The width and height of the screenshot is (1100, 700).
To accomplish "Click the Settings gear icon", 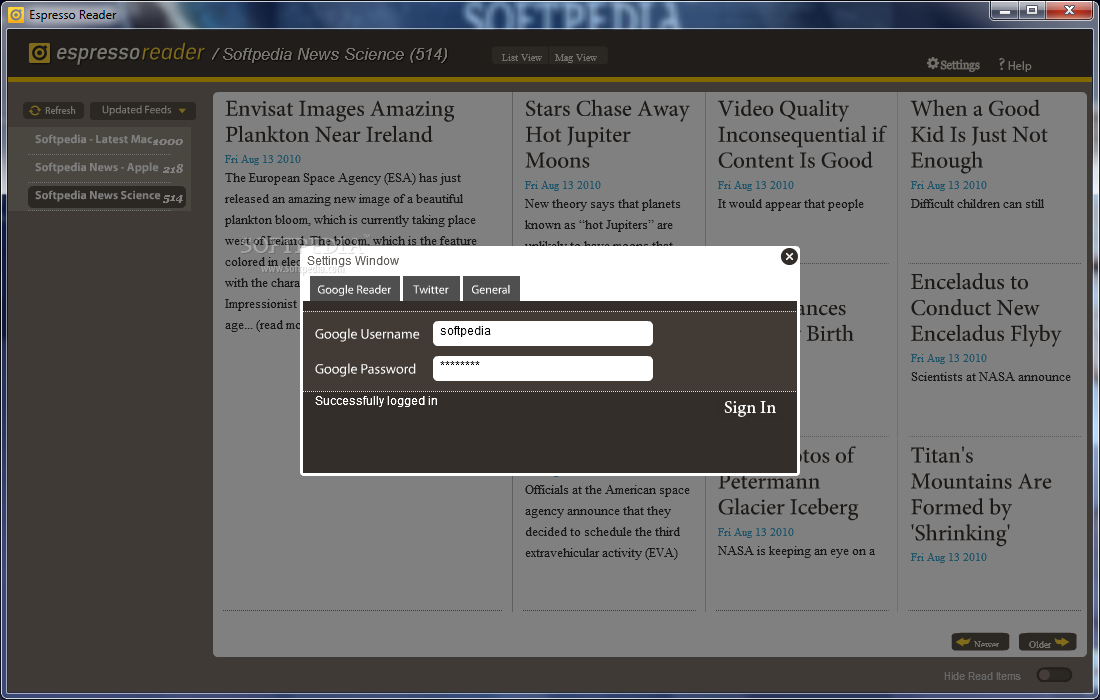I will click(933, 64).
